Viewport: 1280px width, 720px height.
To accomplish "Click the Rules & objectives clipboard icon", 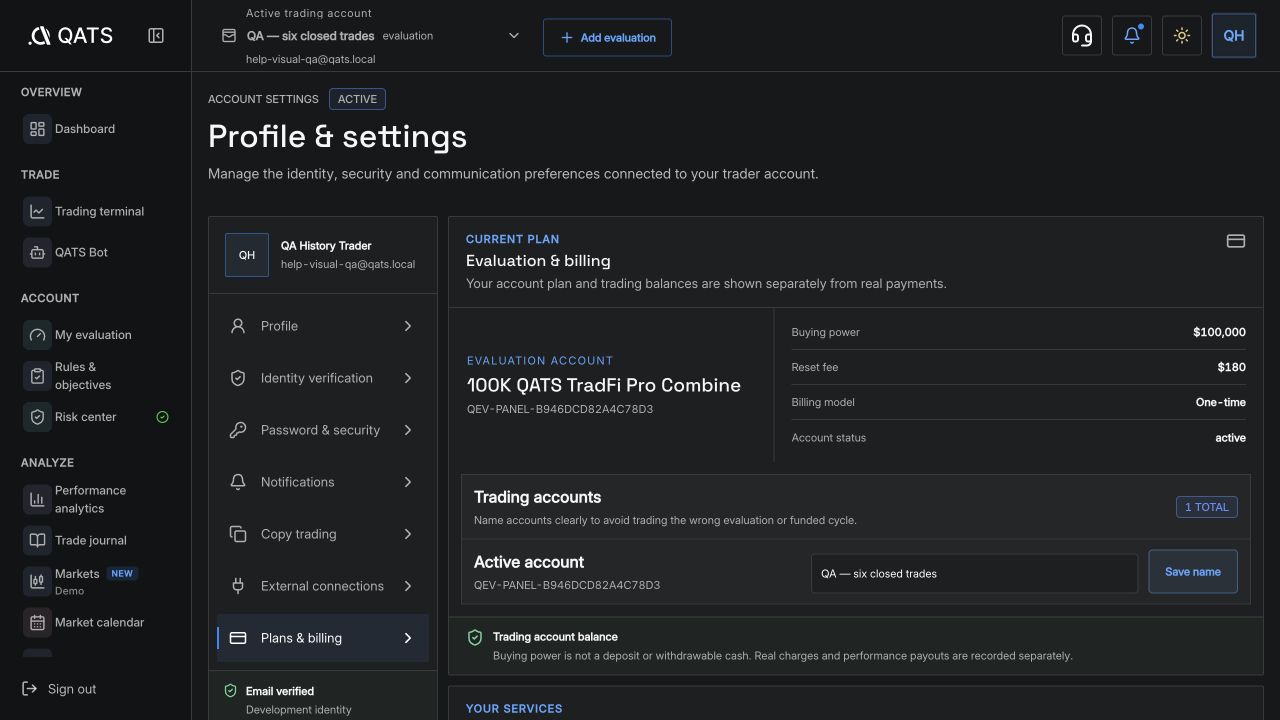I will tap(37, 376).
